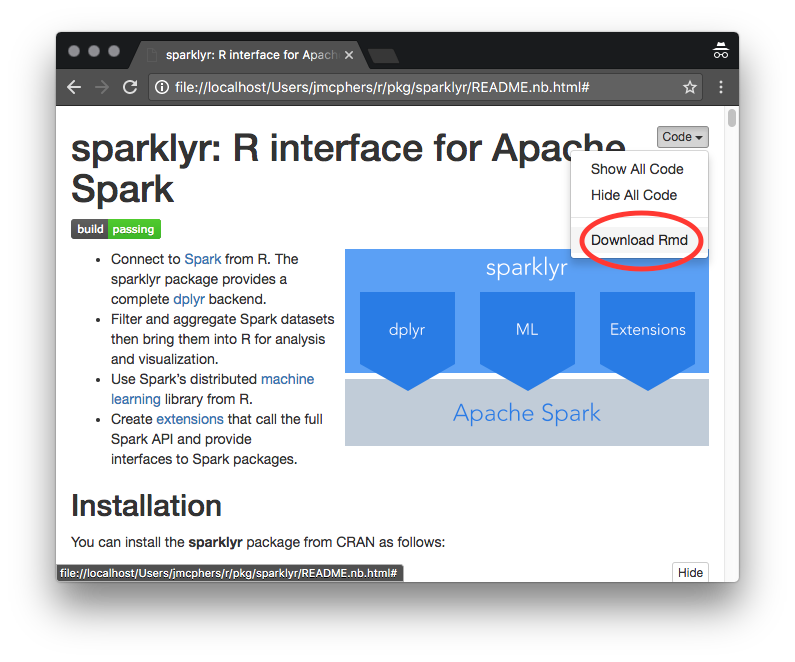The image size is (795, 662).
Task: Choose Download Rmd option
Action: (639, 240)
